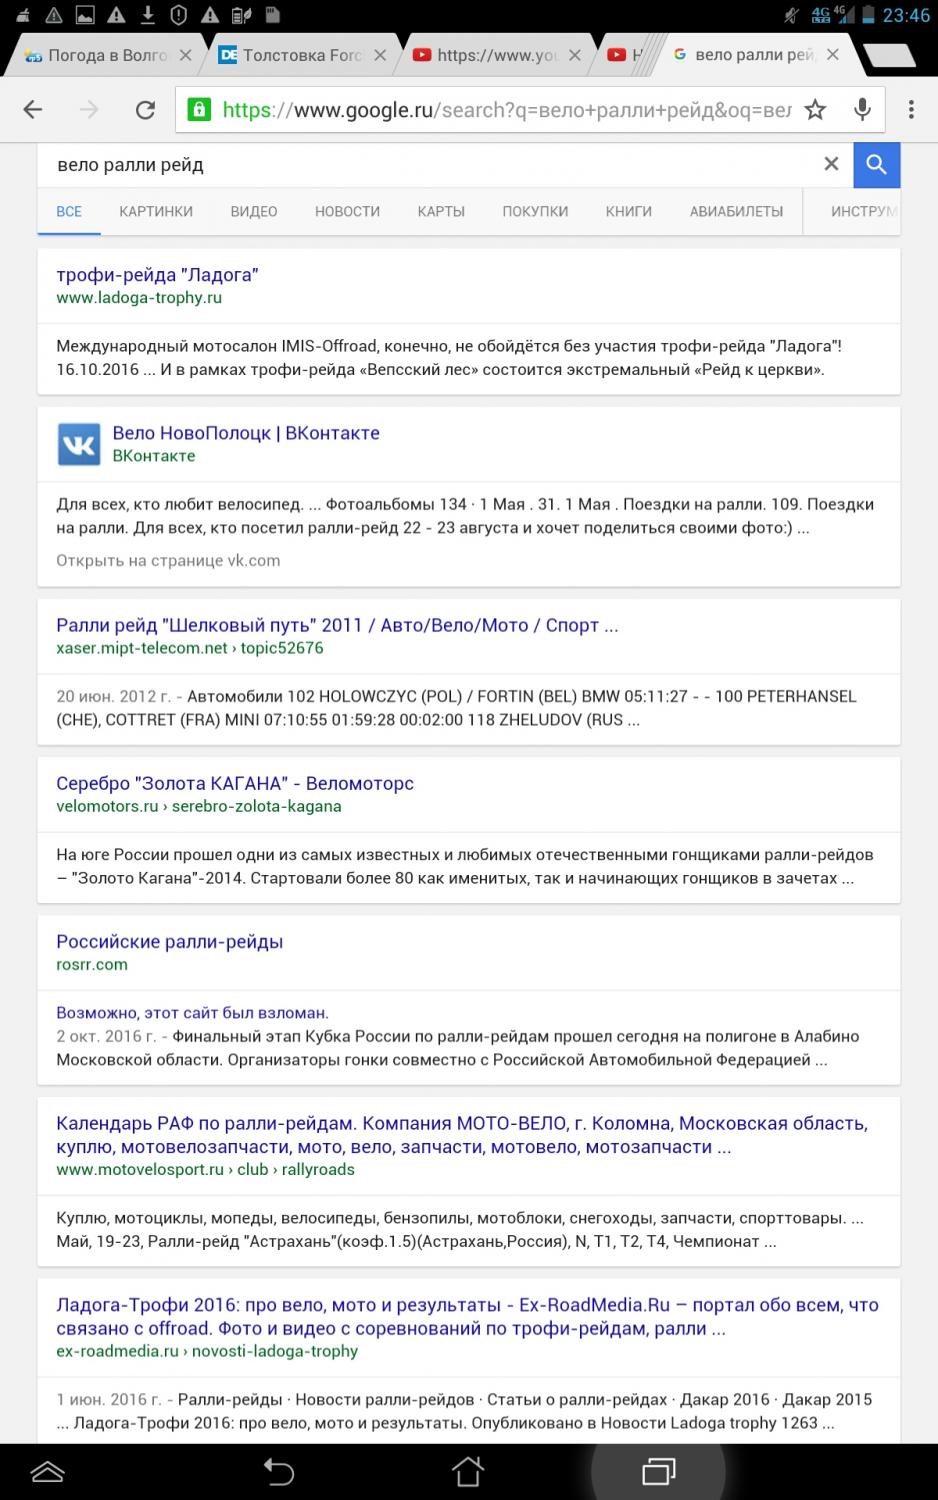The height and width of the screenshot is (1500, 938).
Task: Select the АВИАБИЛЕТЫ search category
Action: (x=736, y=212)
